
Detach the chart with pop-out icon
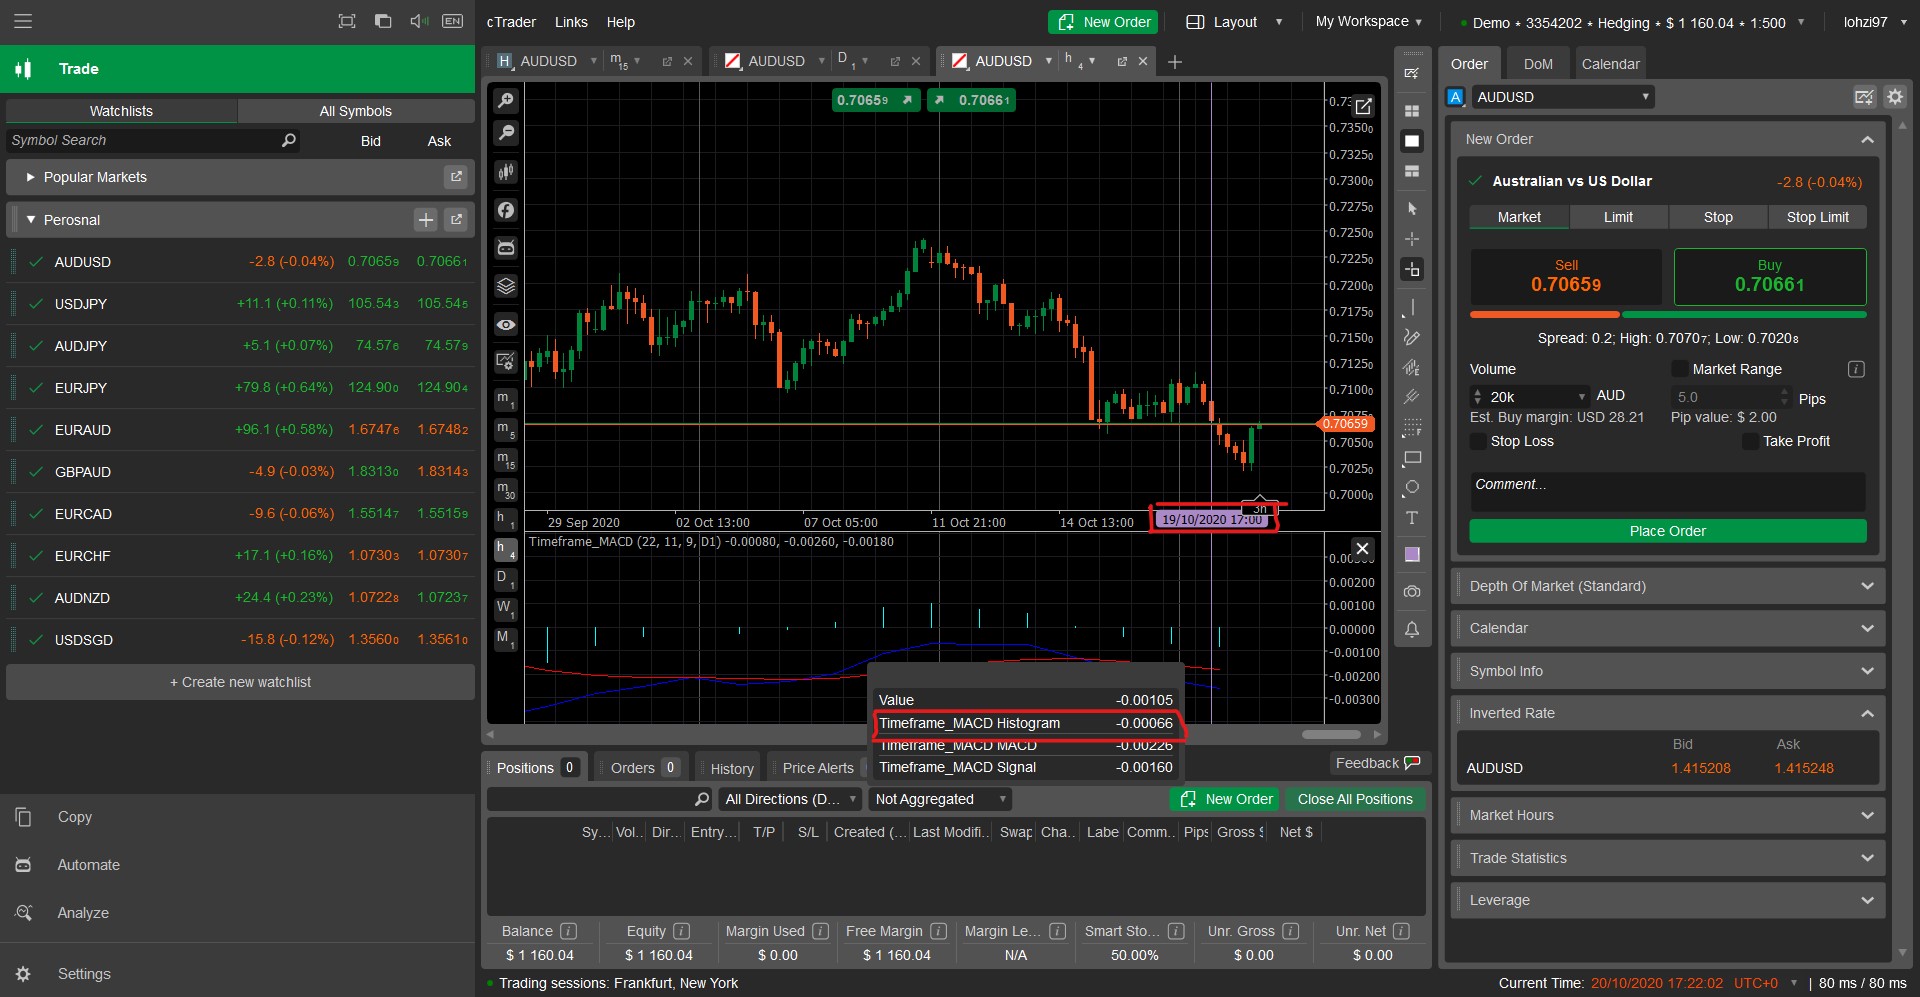[1362, 105]
